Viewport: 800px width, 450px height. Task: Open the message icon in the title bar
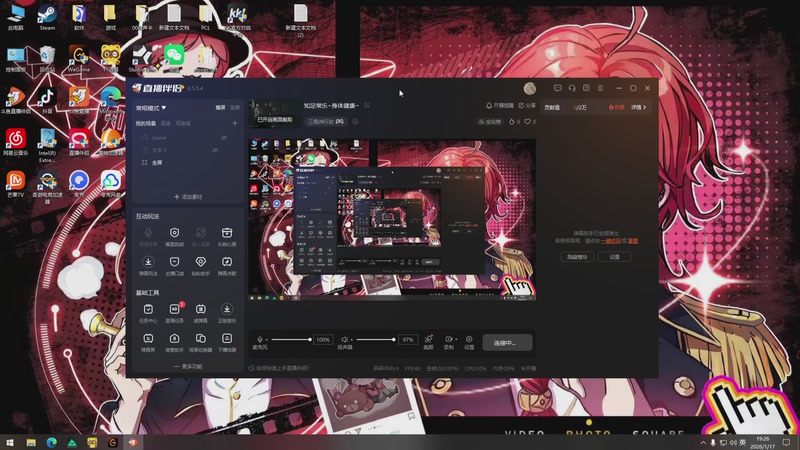coord(558,88)
